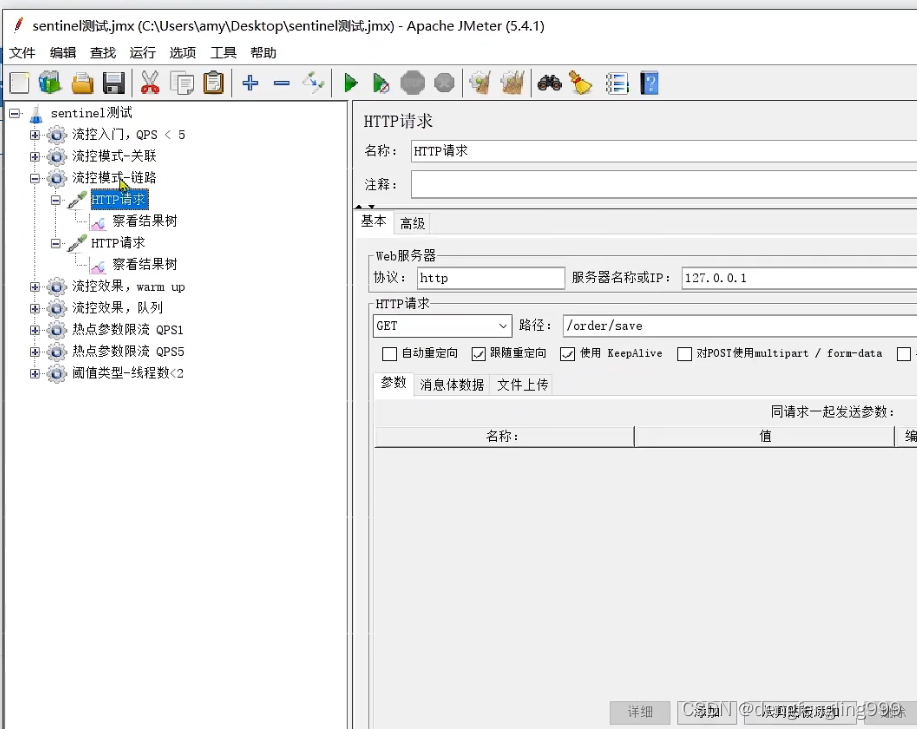This screenshot has height=729, width=917.
Task: Select the second 察看结果树 listener
Action: click(144, 264)
